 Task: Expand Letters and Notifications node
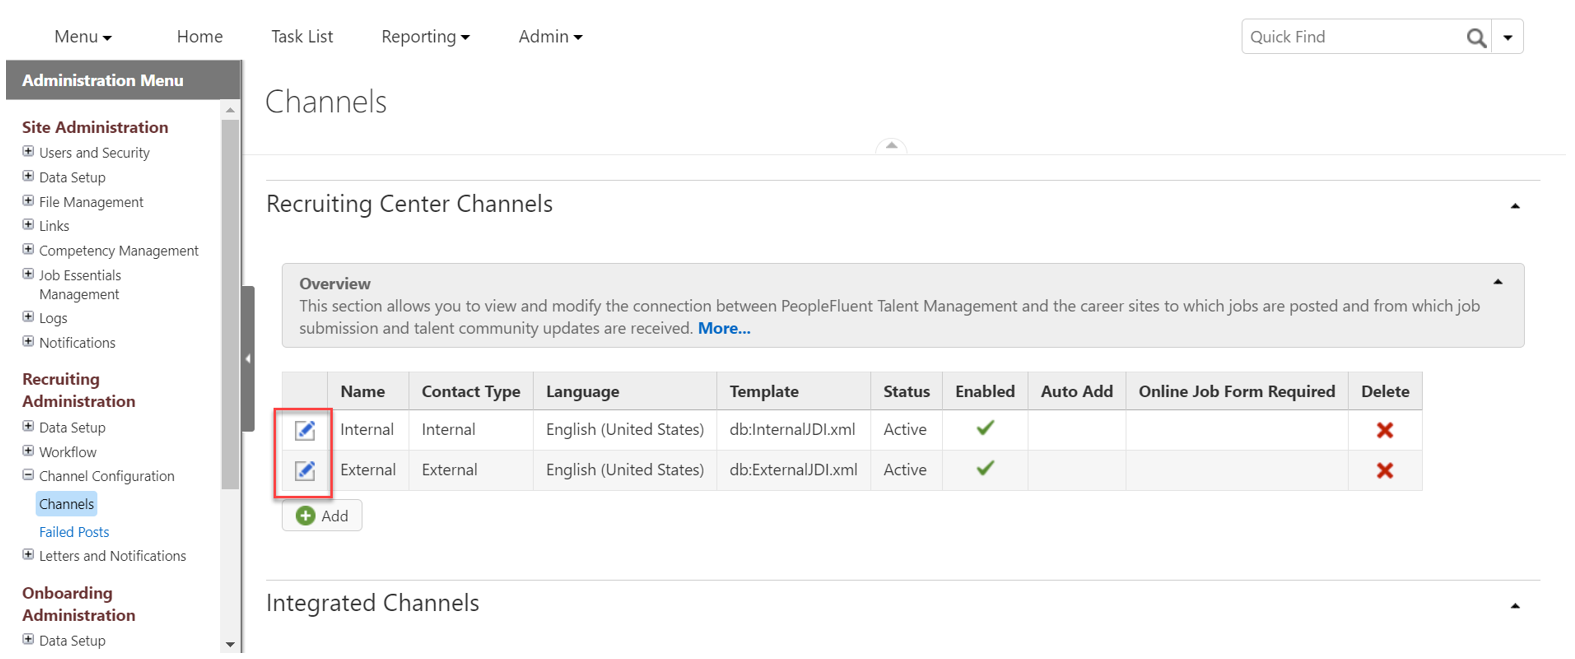tap(28, 555)
